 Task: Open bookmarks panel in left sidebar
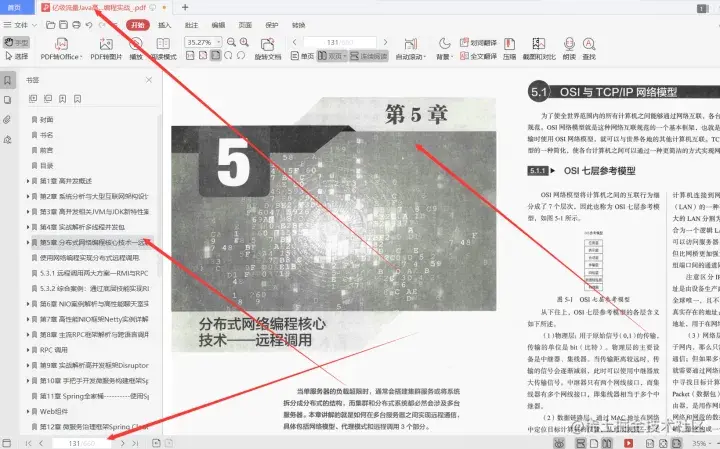[x=7, y=80]
